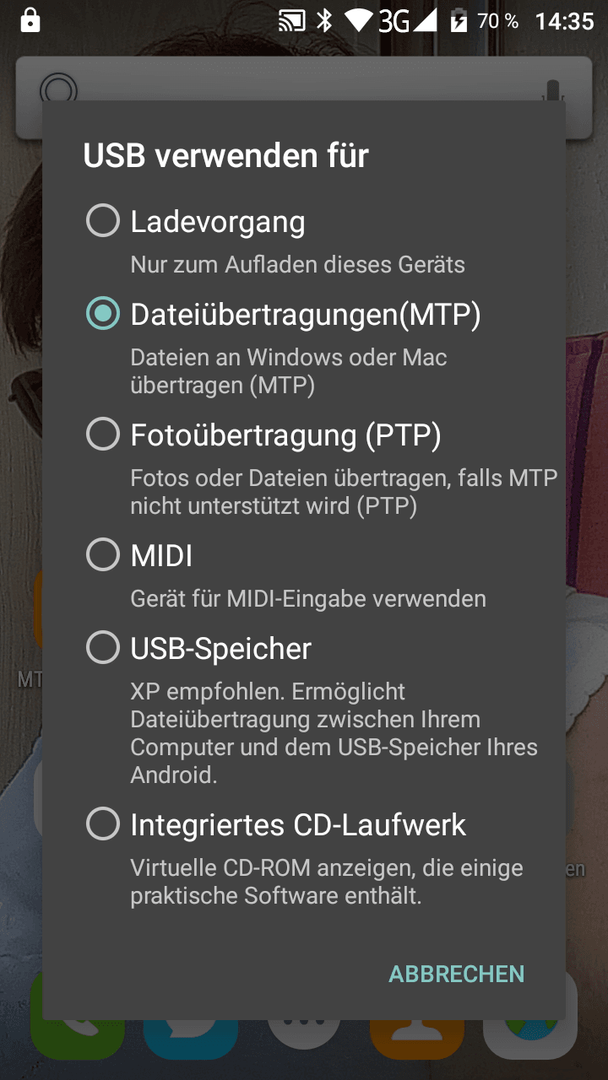Select the MIDI radio button
This screenshot has height=1080, width=608.
[103, 555]
